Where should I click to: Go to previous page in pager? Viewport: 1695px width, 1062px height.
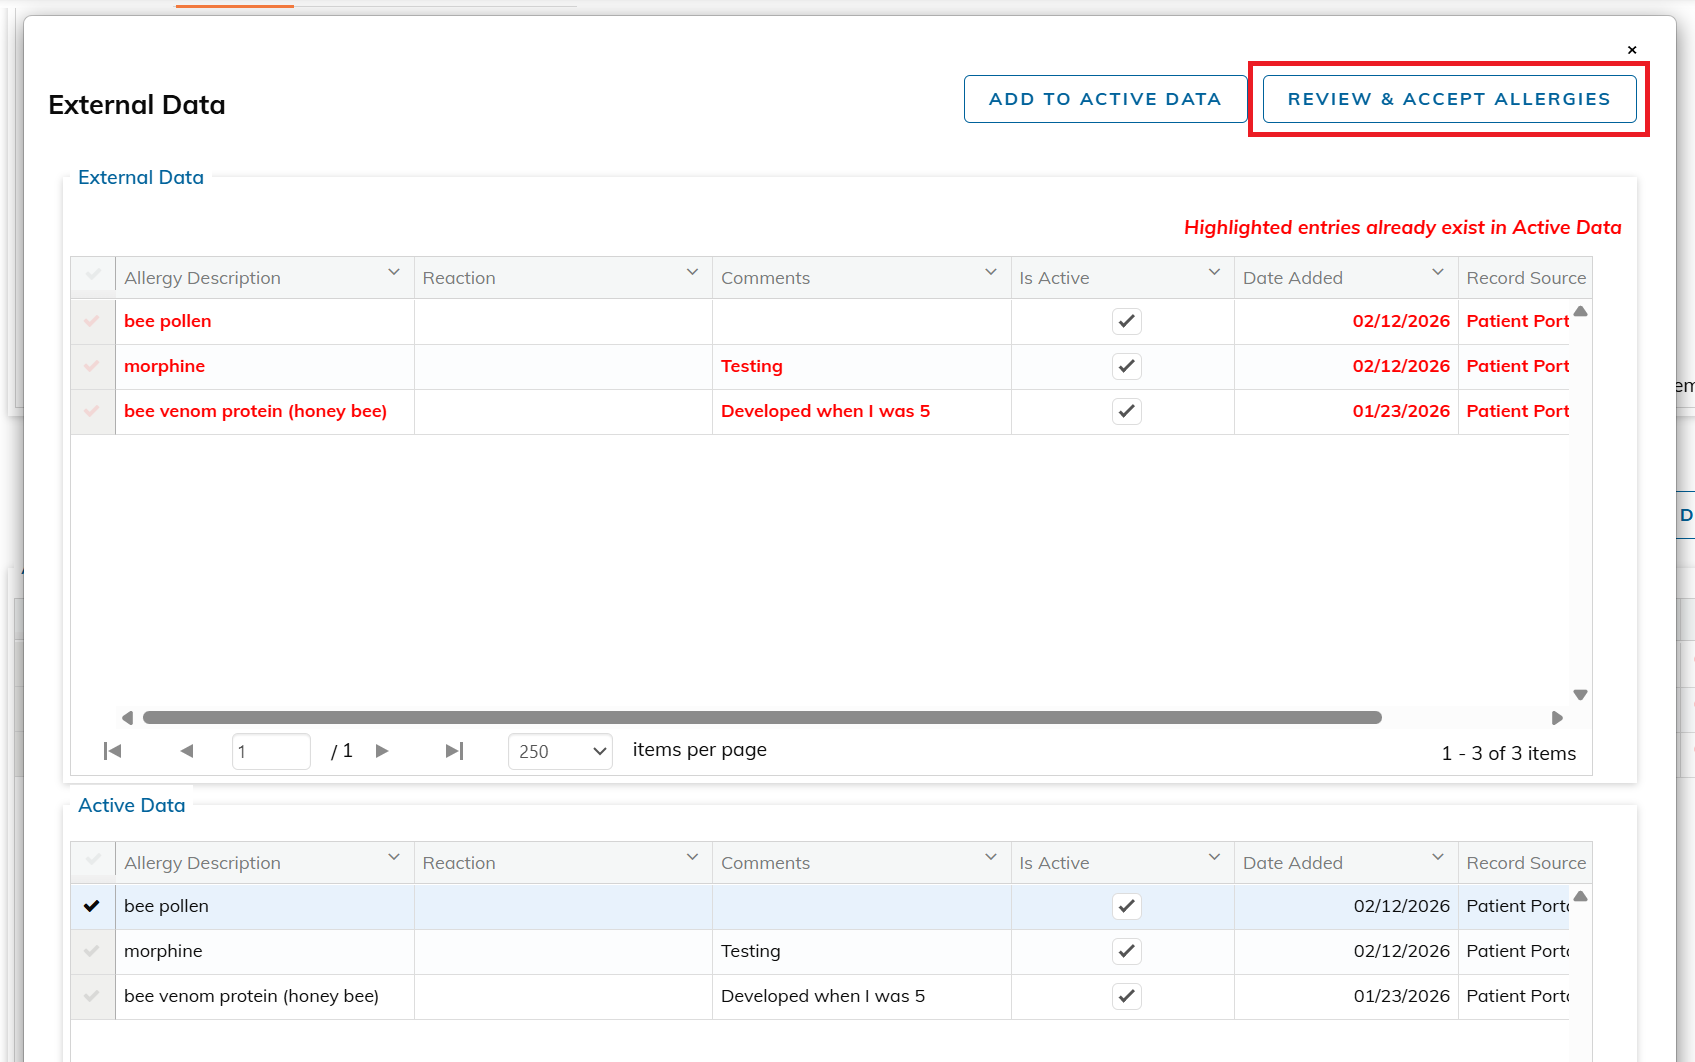pos(187,751)
